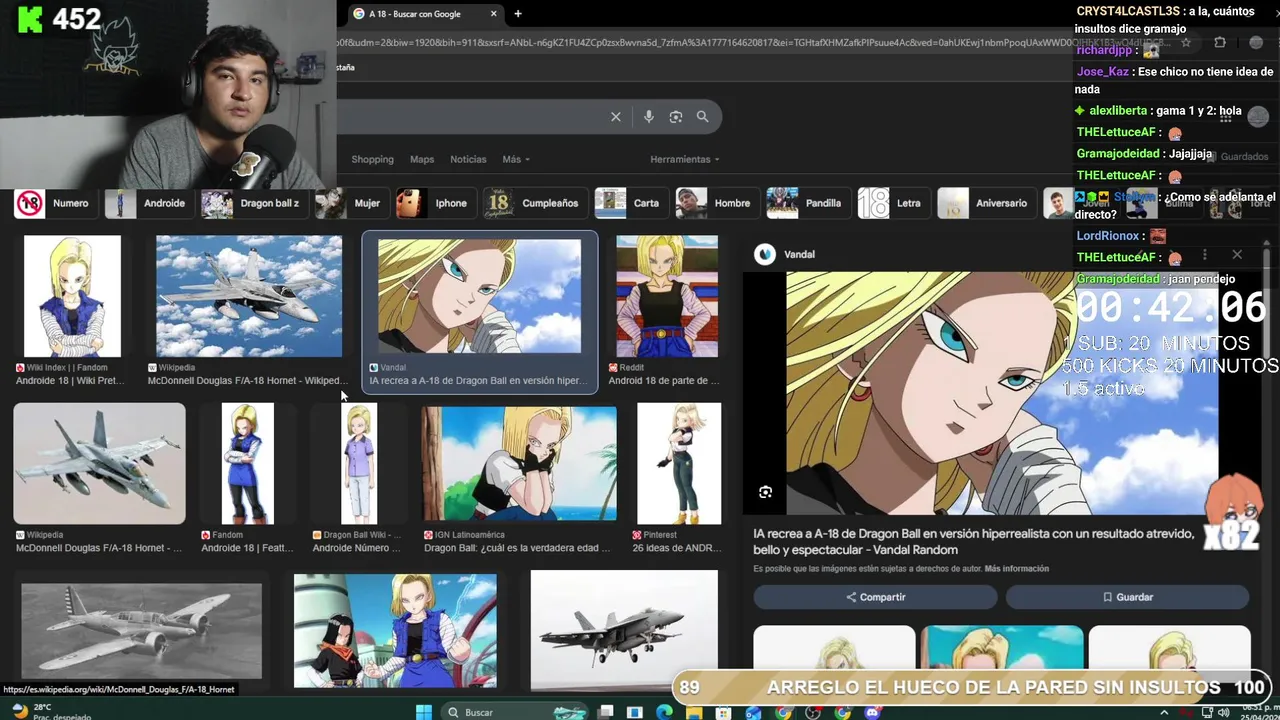Switch to the Noticias results tab
This screenshot has width=1280, height=720.
coord(468,159)
